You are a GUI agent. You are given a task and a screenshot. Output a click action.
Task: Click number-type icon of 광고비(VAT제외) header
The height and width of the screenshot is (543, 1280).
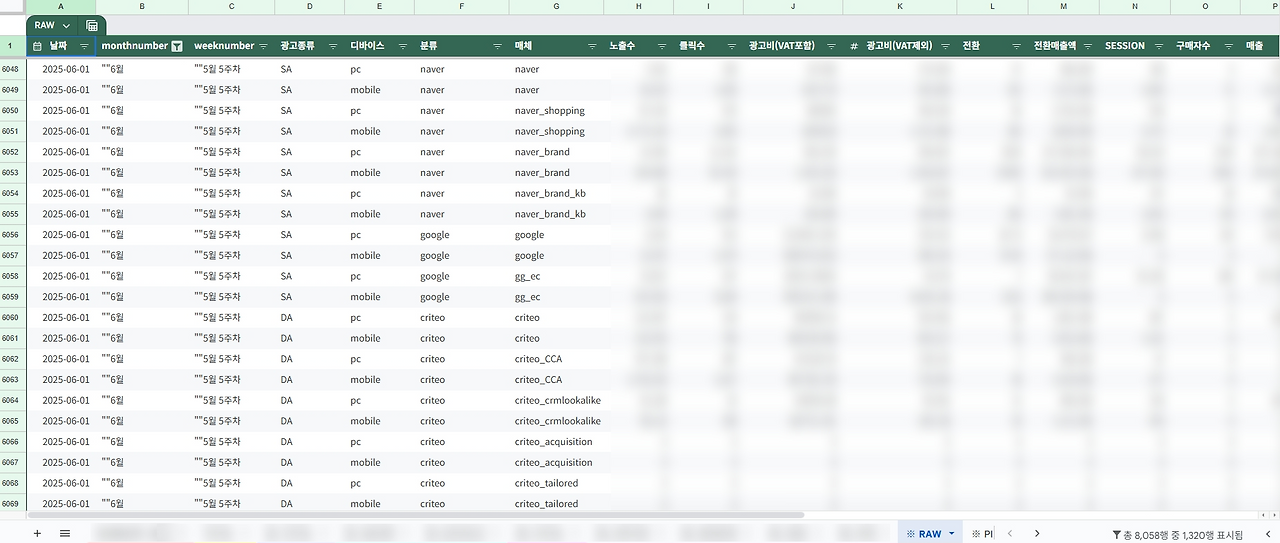tap(854, 46)
